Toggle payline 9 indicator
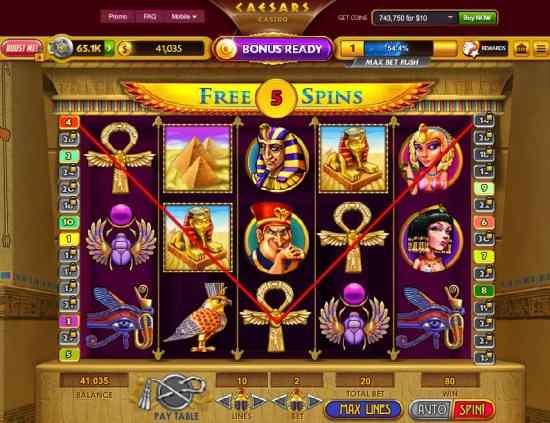550x423 pixels. click(484, 188)
